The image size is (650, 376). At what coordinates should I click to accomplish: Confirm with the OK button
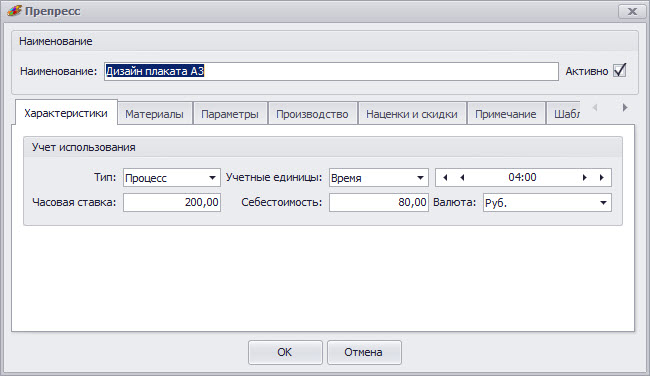[x=285, y=352]
